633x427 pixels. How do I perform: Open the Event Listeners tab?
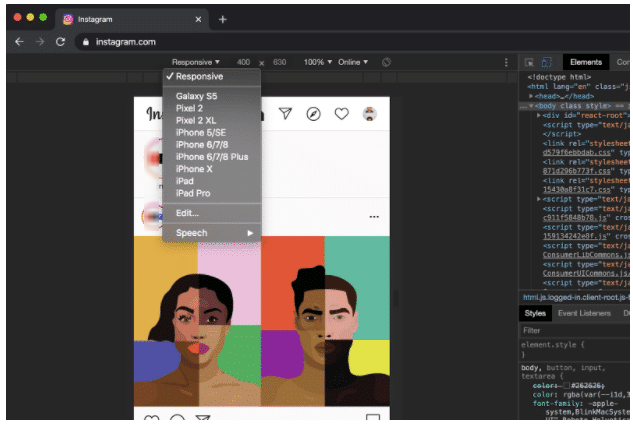coord(584,313)
